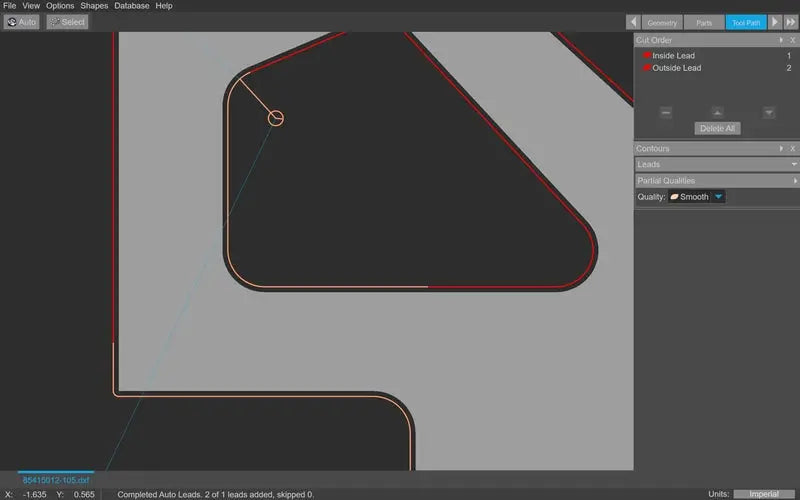This screenshot has width=800, height=500.
Task: Move selected cut down in order
Action: tap(768, 112)
